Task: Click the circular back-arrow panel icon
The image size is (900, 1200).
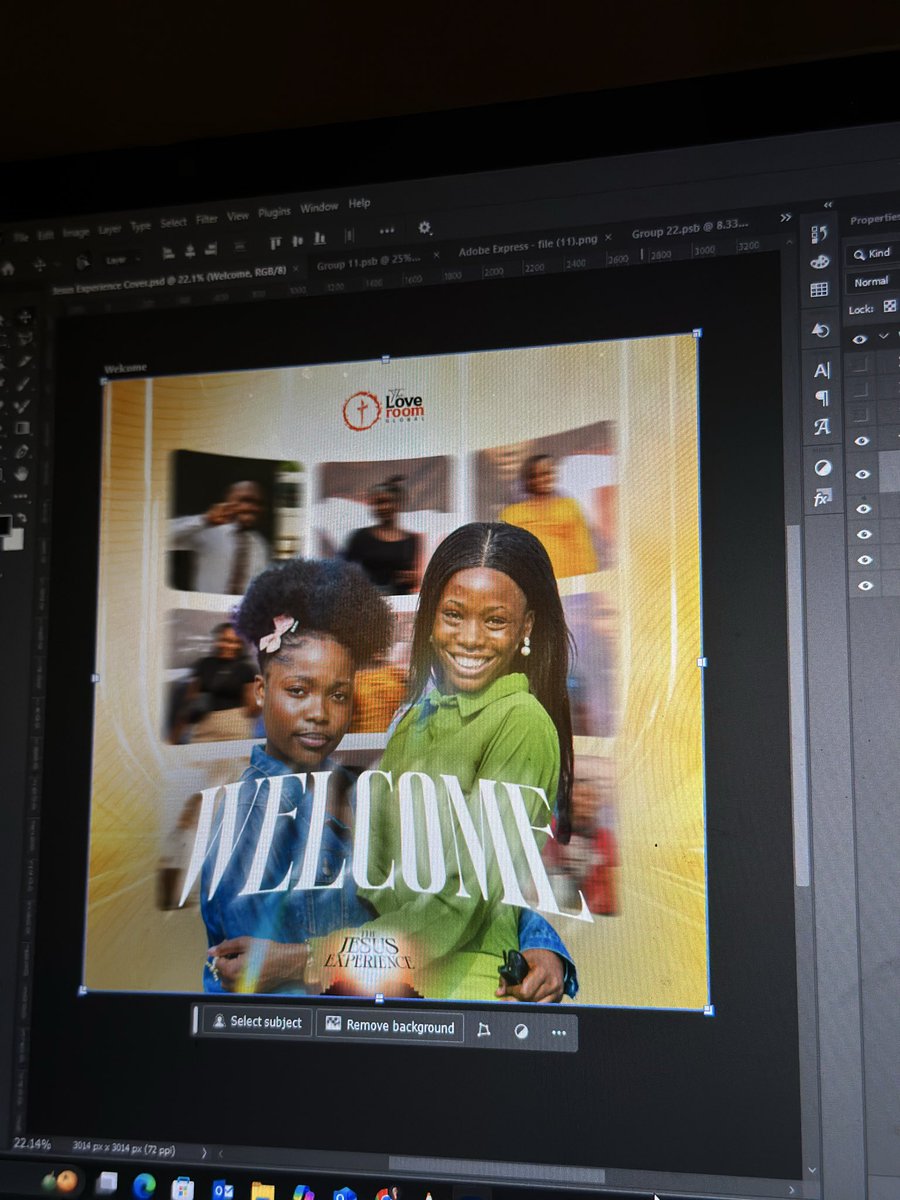Action: pos(821,330)
